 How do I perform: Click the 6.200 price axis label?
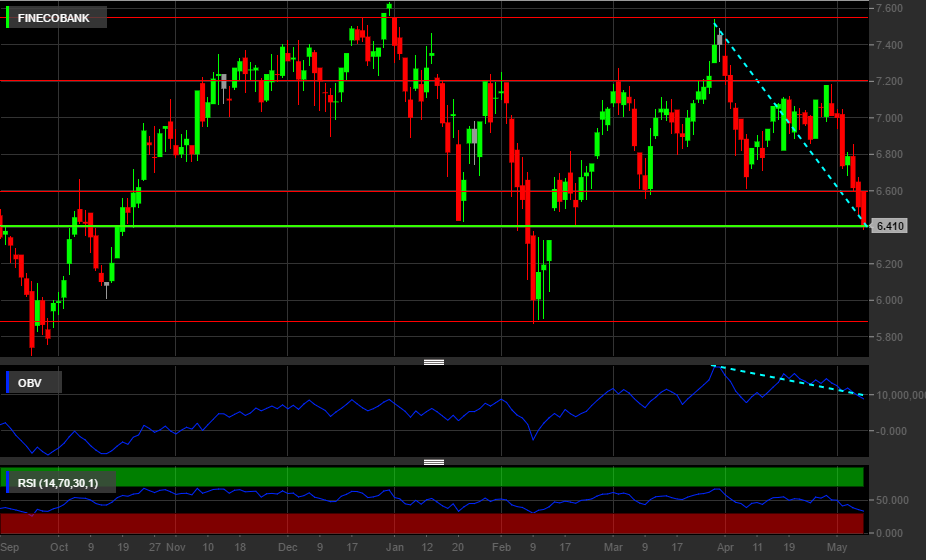point(889,264)
